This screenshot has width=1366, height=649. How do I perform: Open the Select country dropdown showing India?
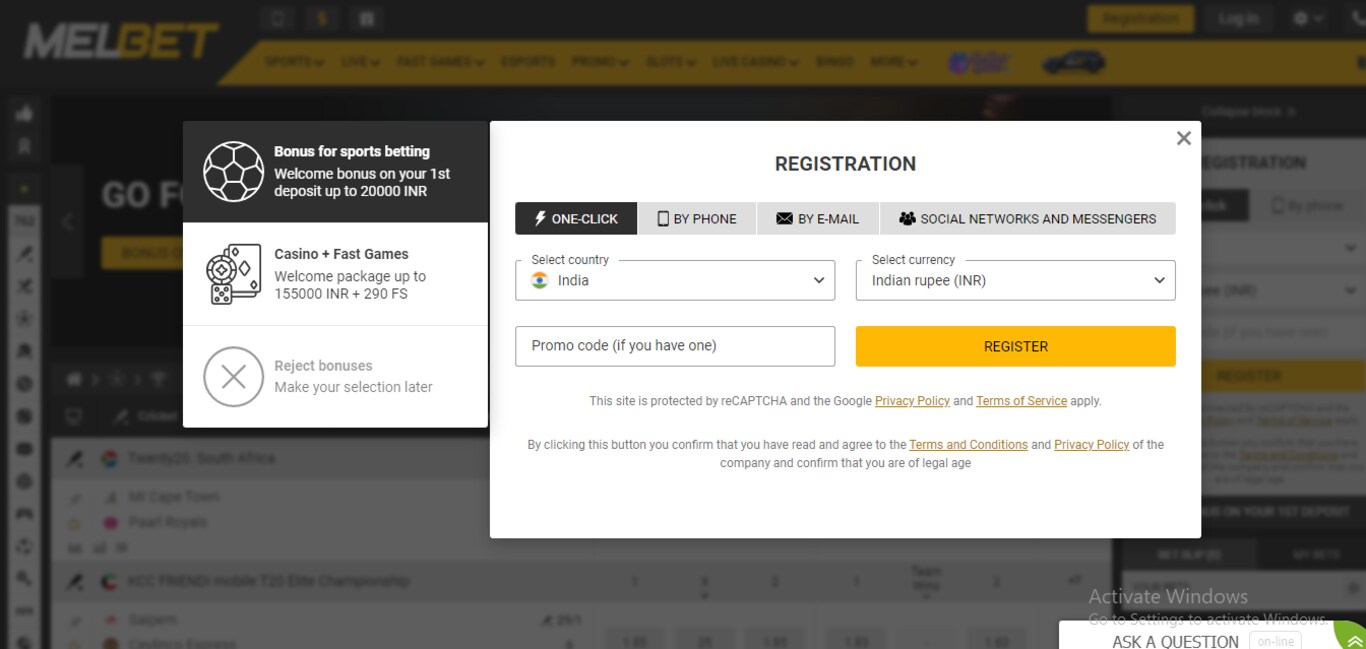tap(675, 280)
